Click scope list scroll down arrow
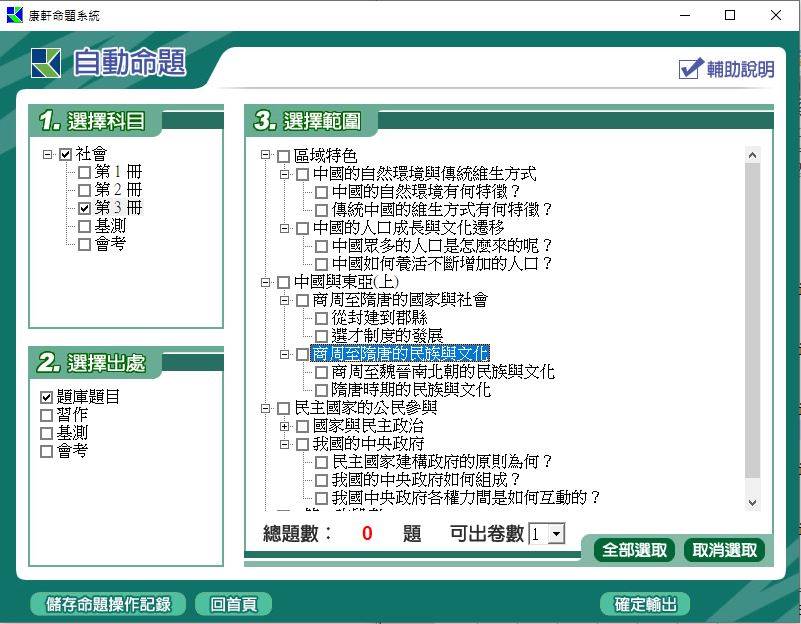 pyautogui.click(x=752, y=502)
